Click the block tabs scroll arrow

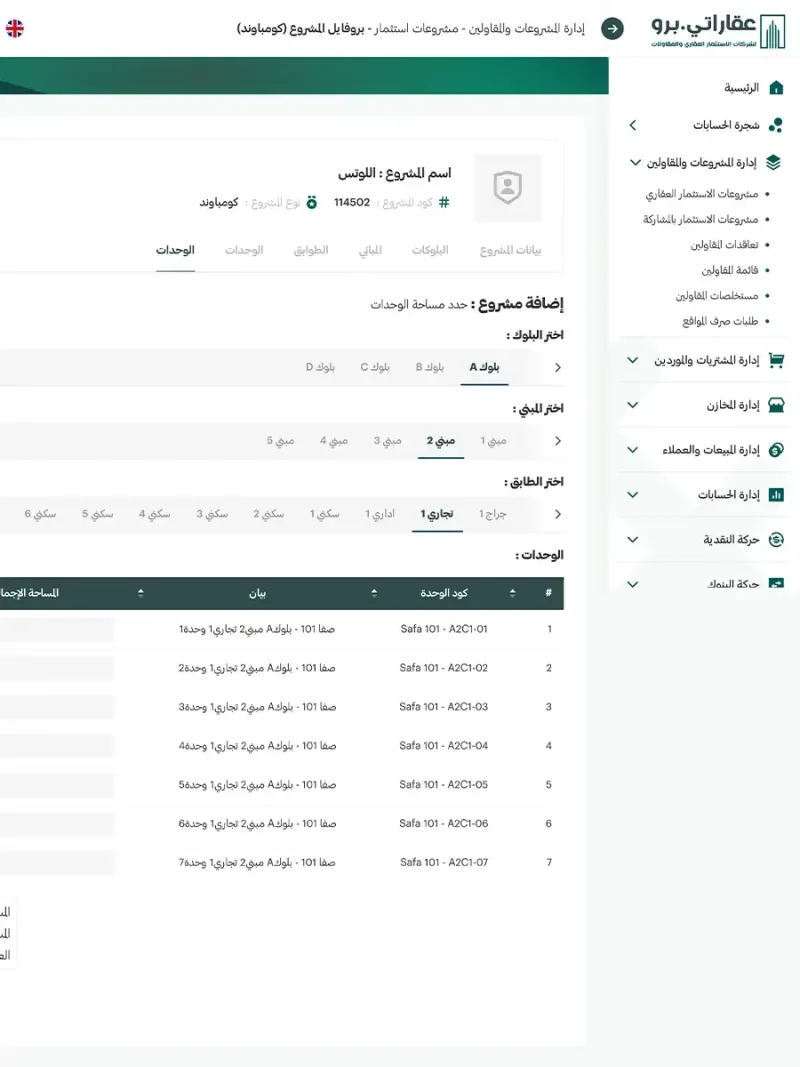point(558,367)
